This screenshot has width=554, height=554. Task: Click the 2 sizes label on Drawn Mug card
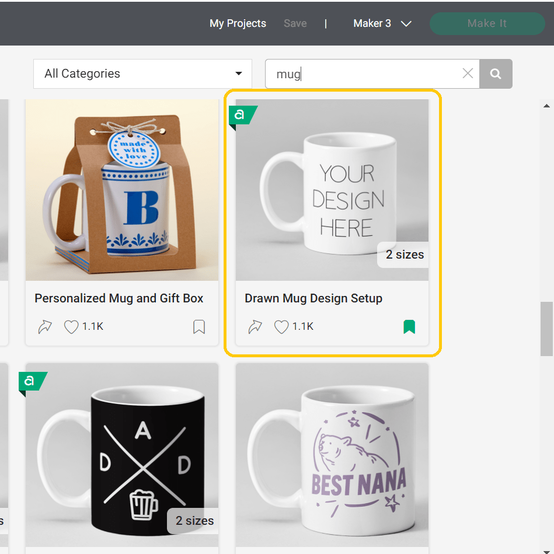point(404,255)
